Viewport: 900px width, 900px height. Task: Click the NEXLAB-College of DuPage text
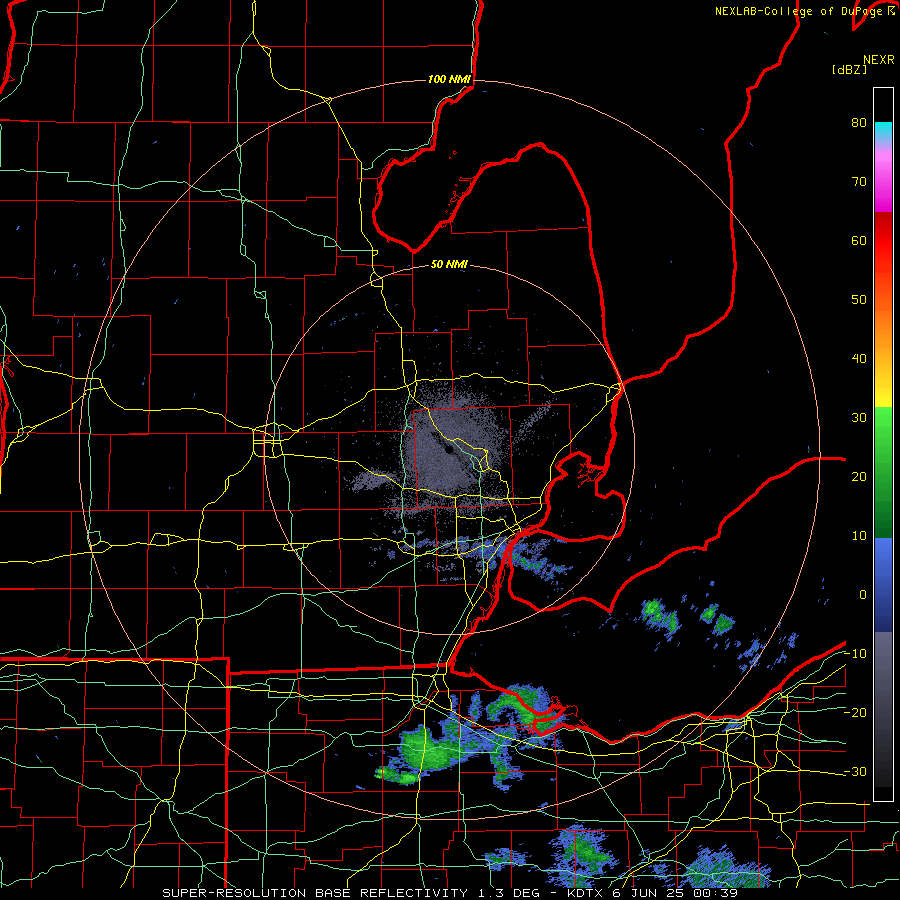798,11
